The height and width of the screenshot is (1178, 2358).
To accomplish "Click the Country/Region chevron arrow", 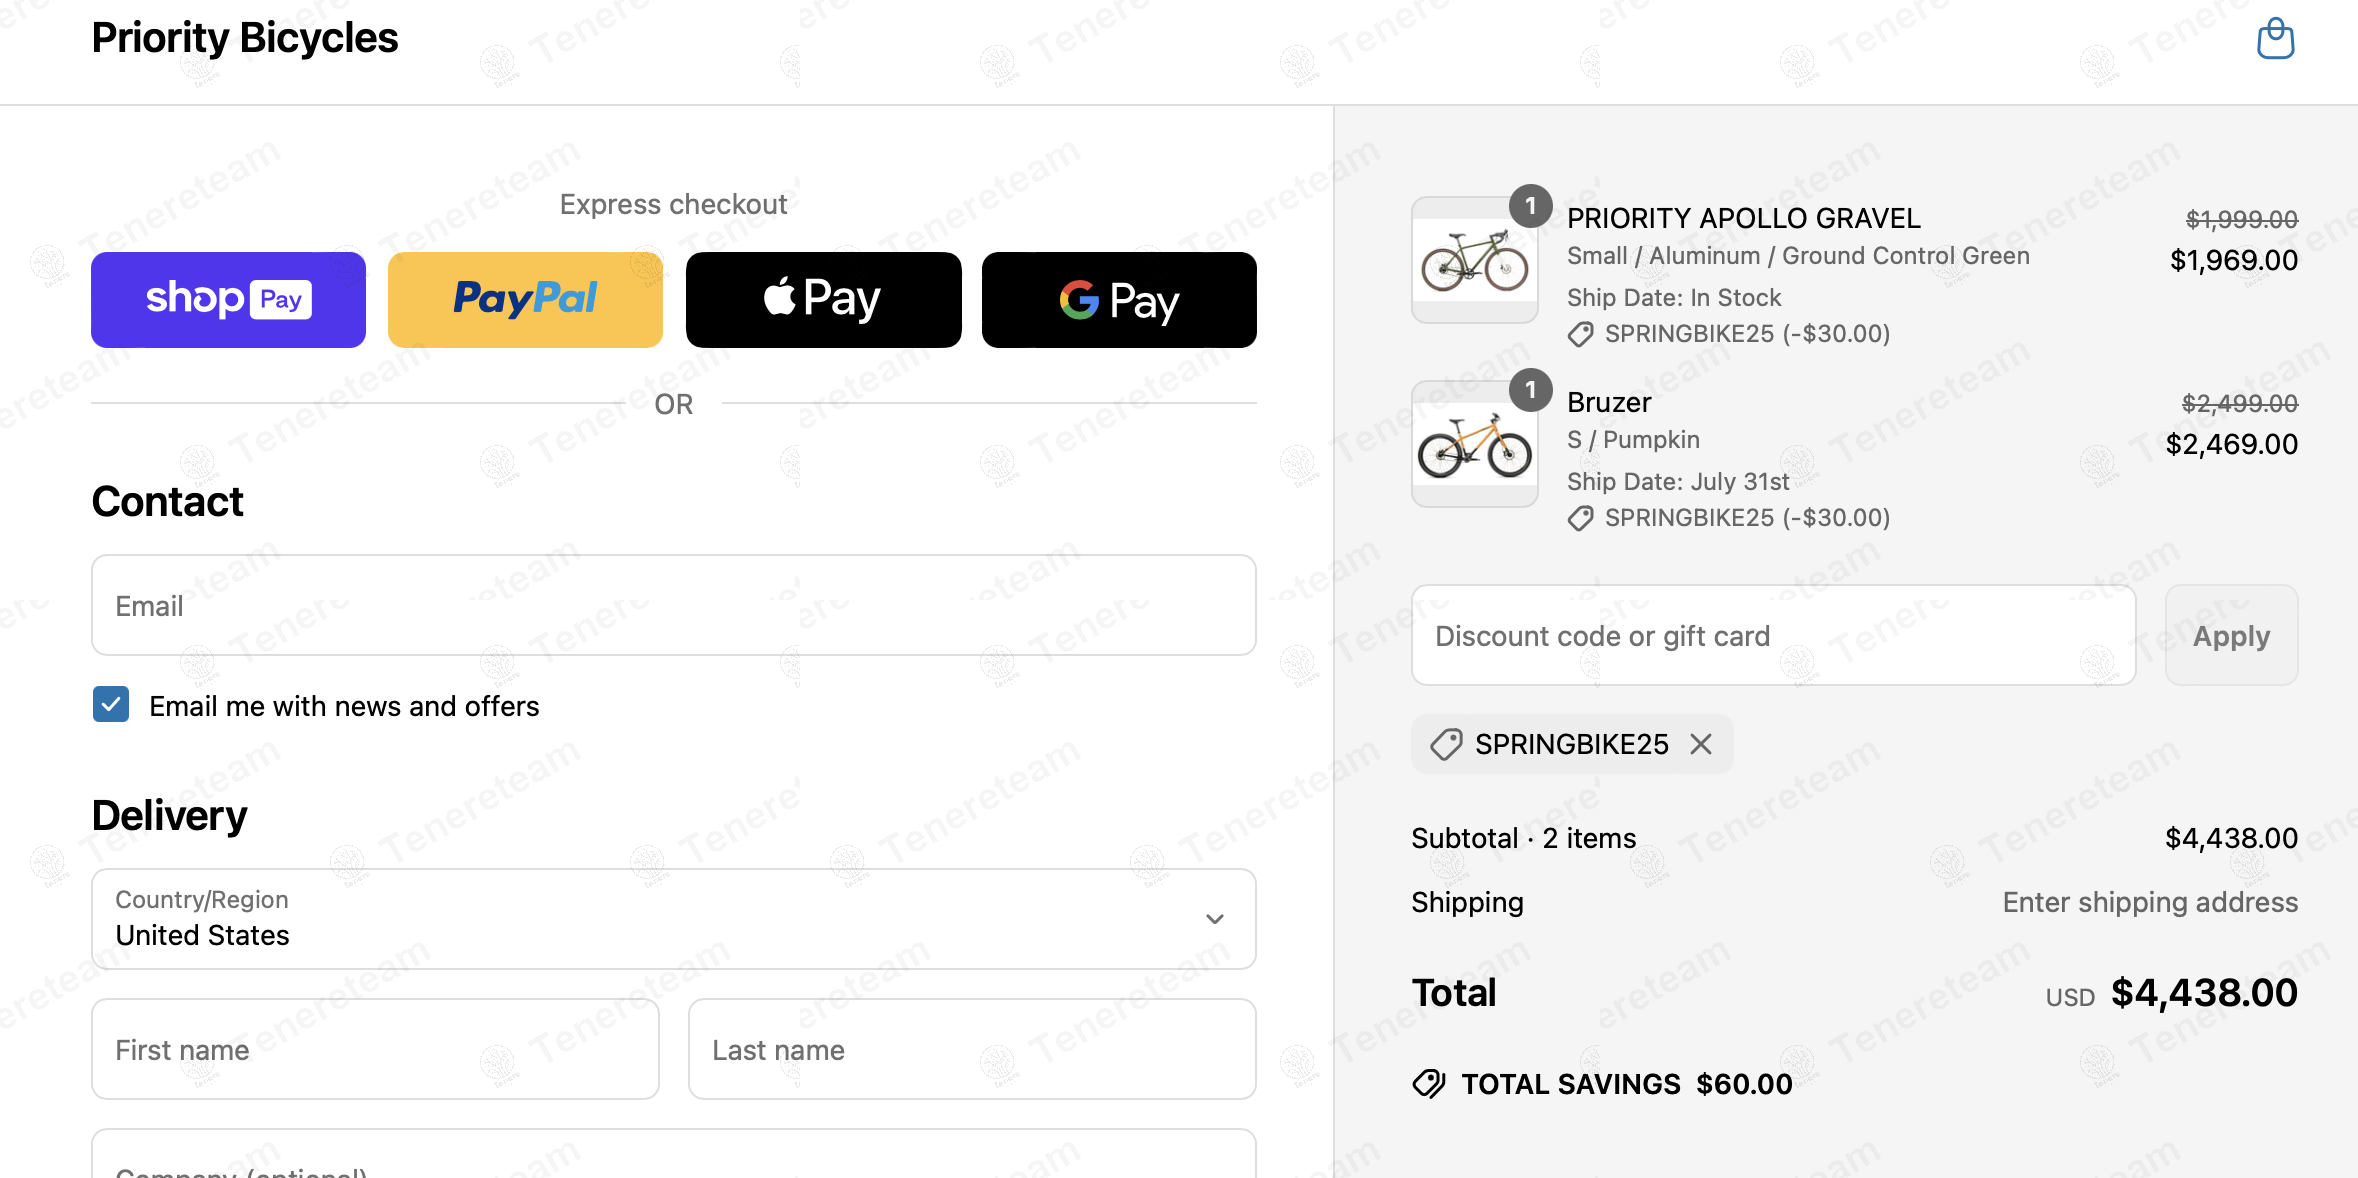I will tap(1215, 919).
